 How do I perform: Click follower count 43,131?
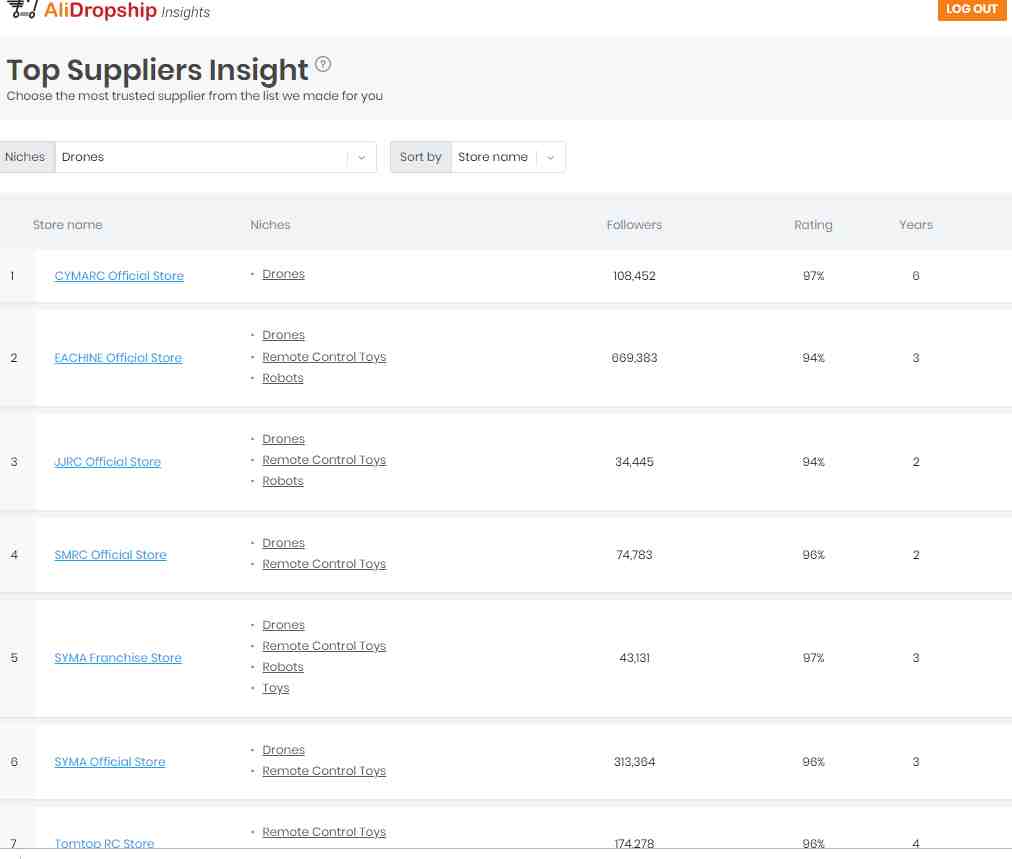(634, 658)
